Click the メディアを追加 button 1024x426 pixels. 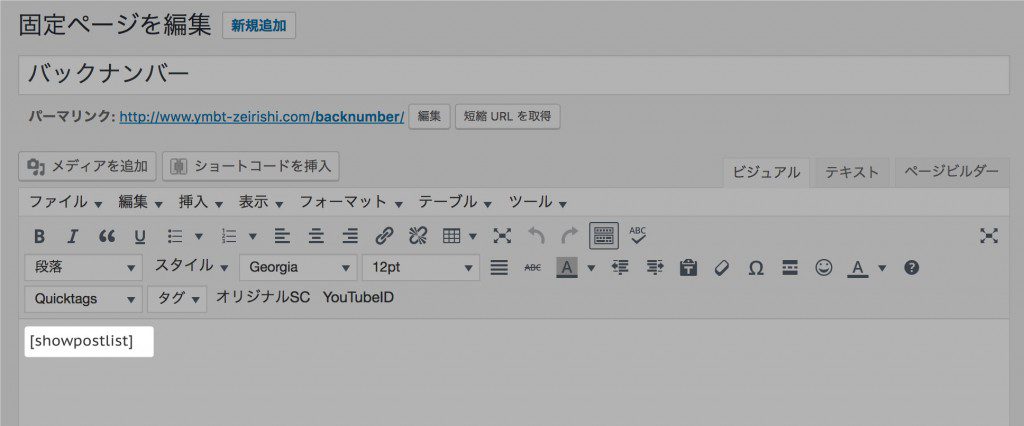pyautogui.click(x=88, y=166)
